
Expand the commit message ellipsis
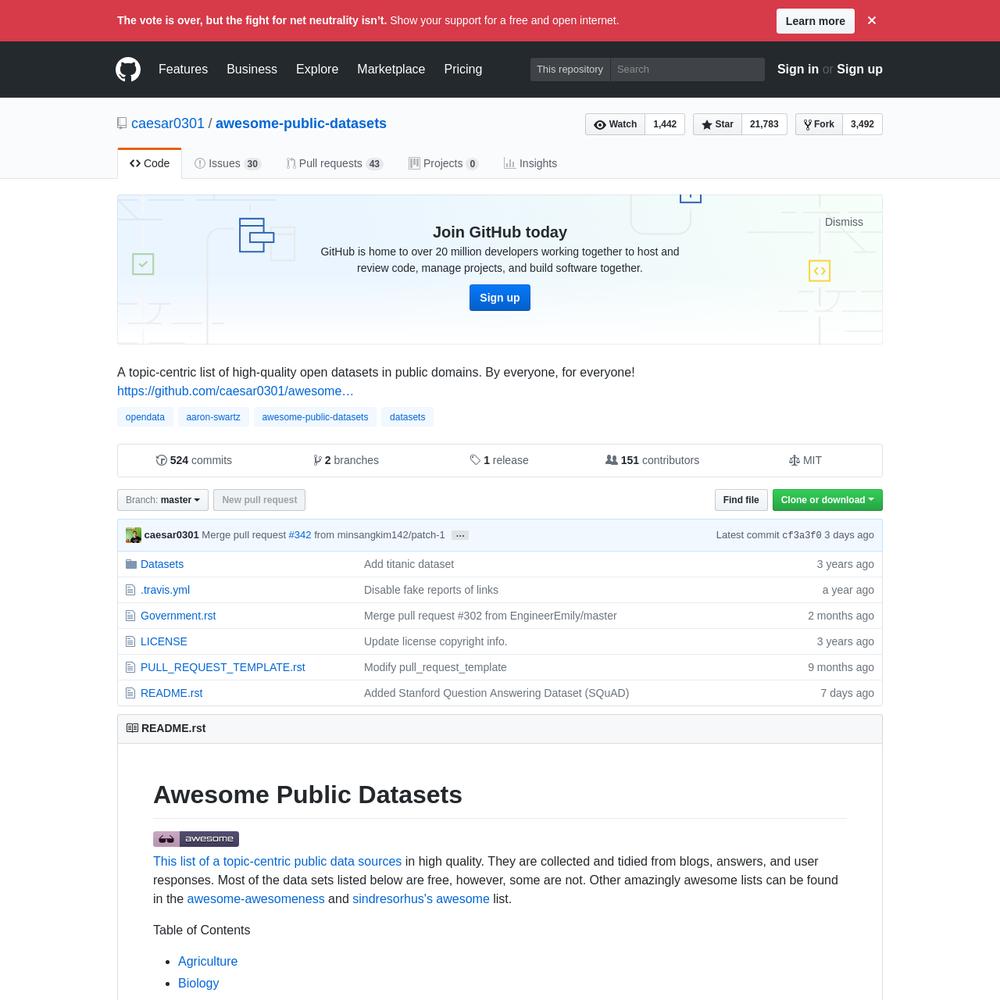click(460, 536)
